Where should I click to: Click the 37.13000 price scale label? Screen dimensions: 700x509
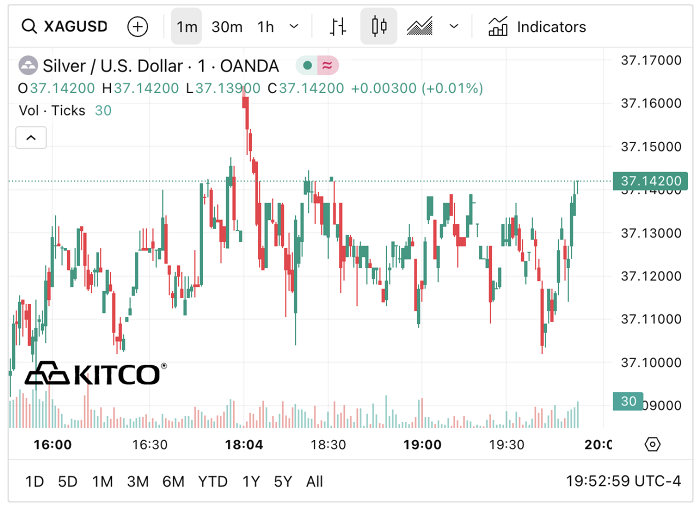[x=651, y=233]
